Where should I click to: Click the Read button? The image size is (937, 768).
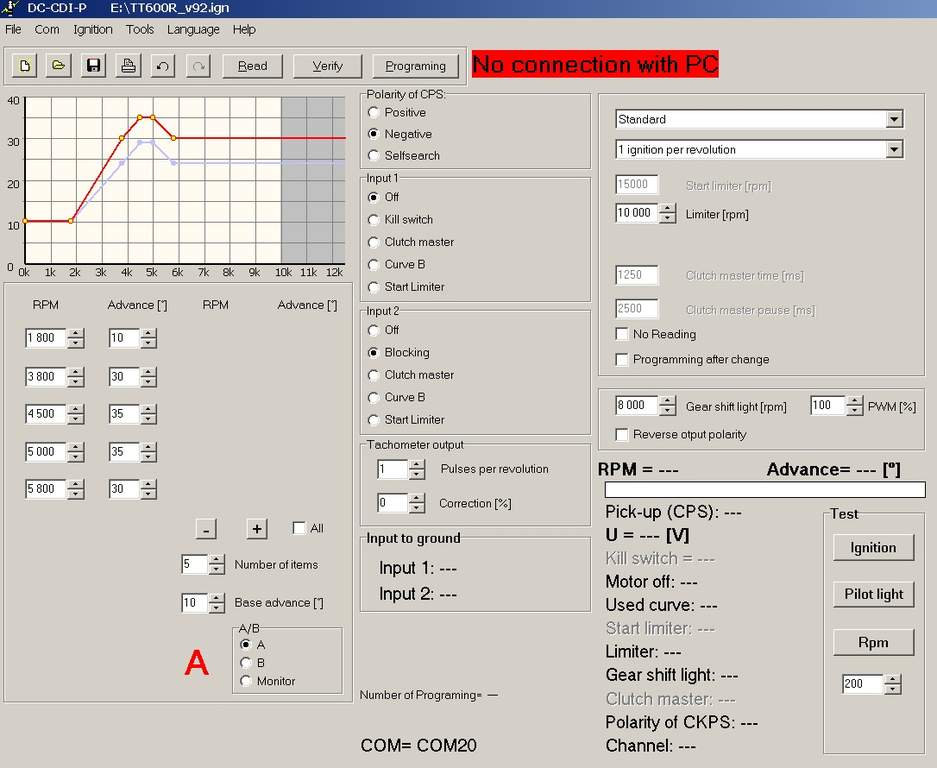click(x=252, y=66)
